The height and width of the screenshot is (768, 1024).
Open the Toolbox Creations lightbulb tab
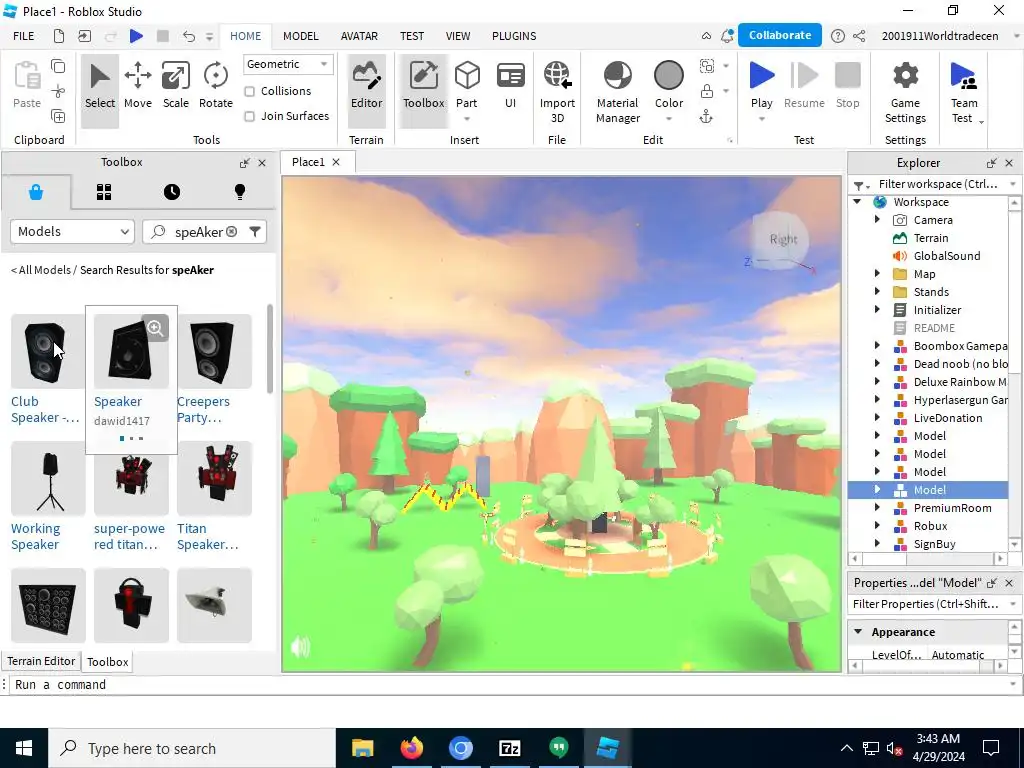point(240,192)
